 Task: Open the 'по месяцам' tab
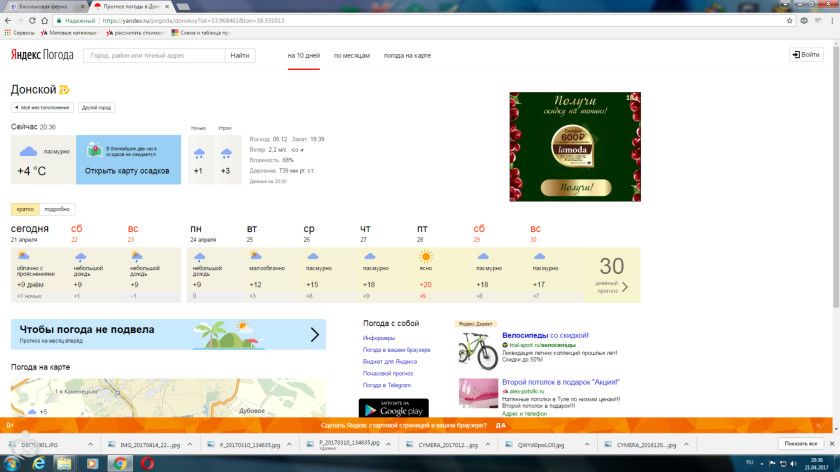tap(352, 56)
